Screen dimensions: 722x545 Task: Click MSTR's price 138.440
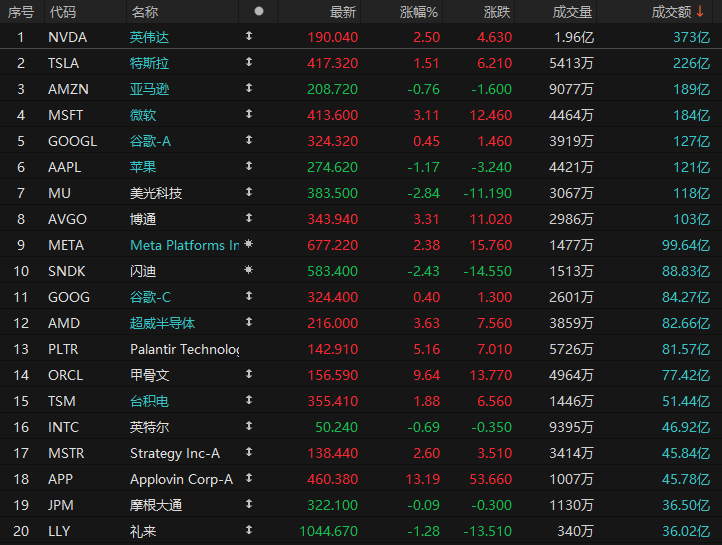pyautogui.click(x=332, y=453)
